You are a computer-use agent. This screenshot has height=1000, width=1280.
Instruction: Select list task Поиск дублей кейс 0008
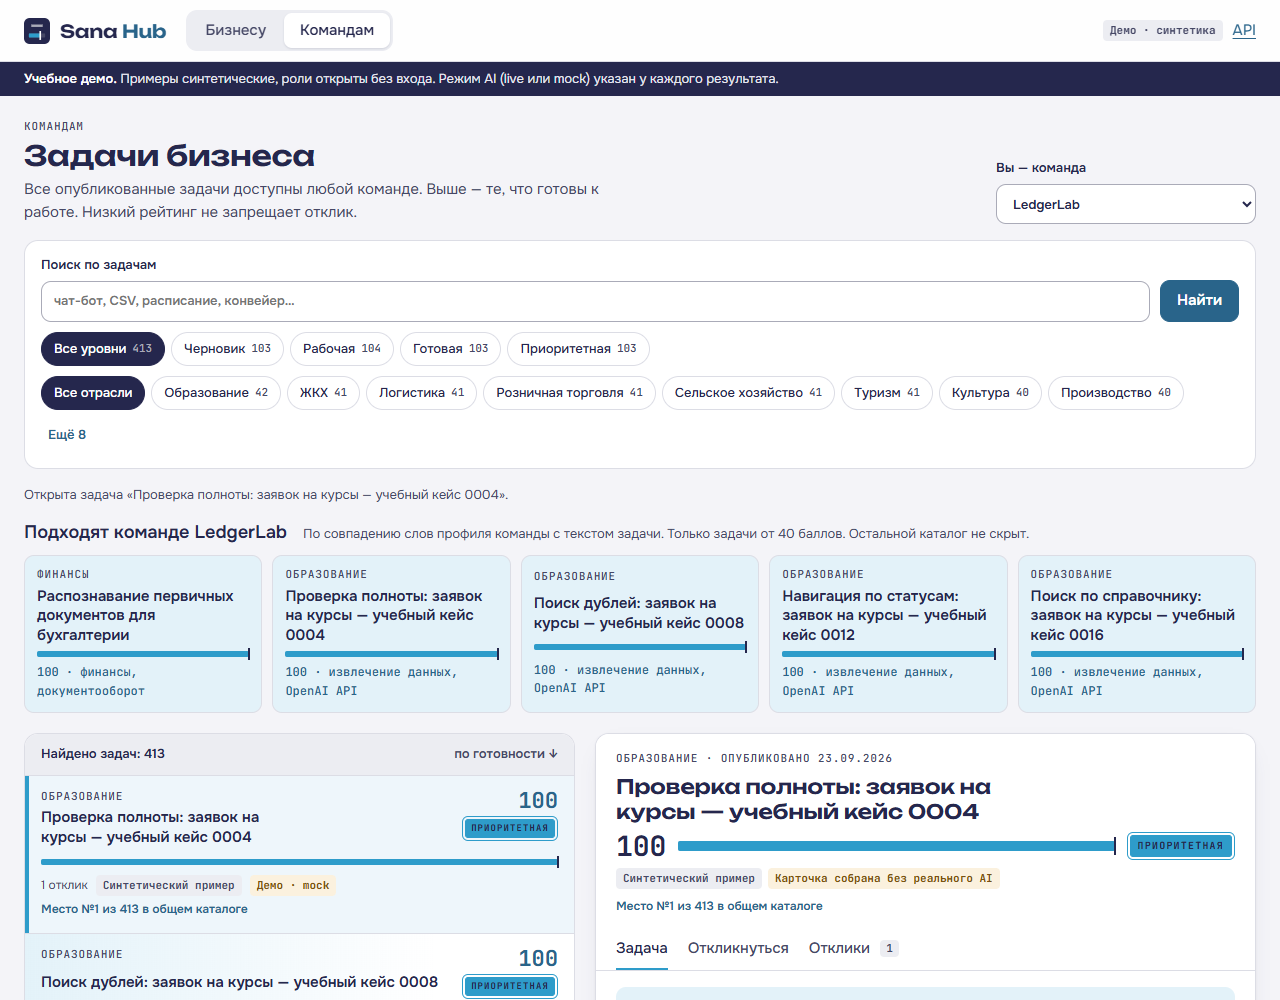tap(300, 968)
